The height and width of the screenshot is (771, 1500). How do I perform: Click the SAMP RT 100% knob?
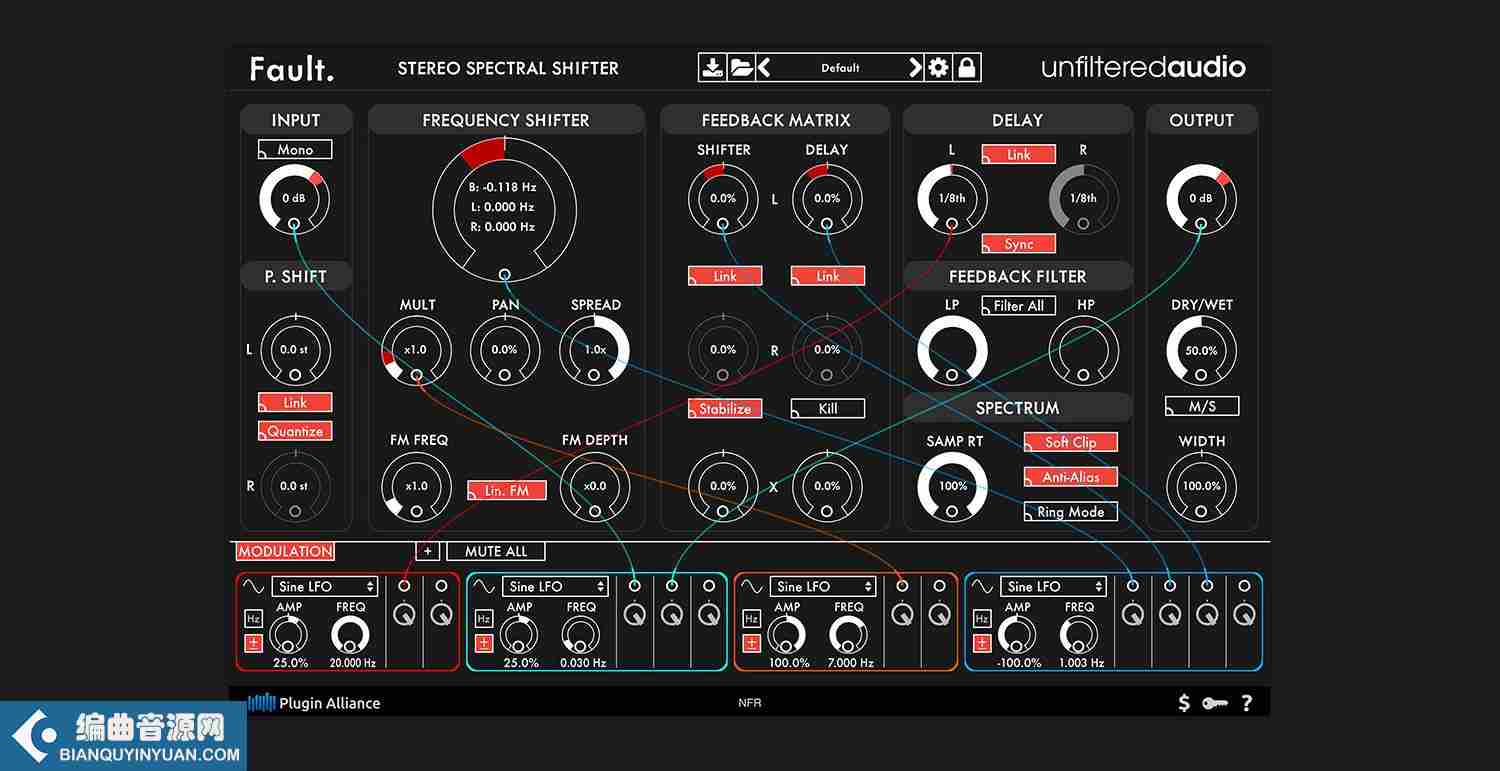point(952,486)
